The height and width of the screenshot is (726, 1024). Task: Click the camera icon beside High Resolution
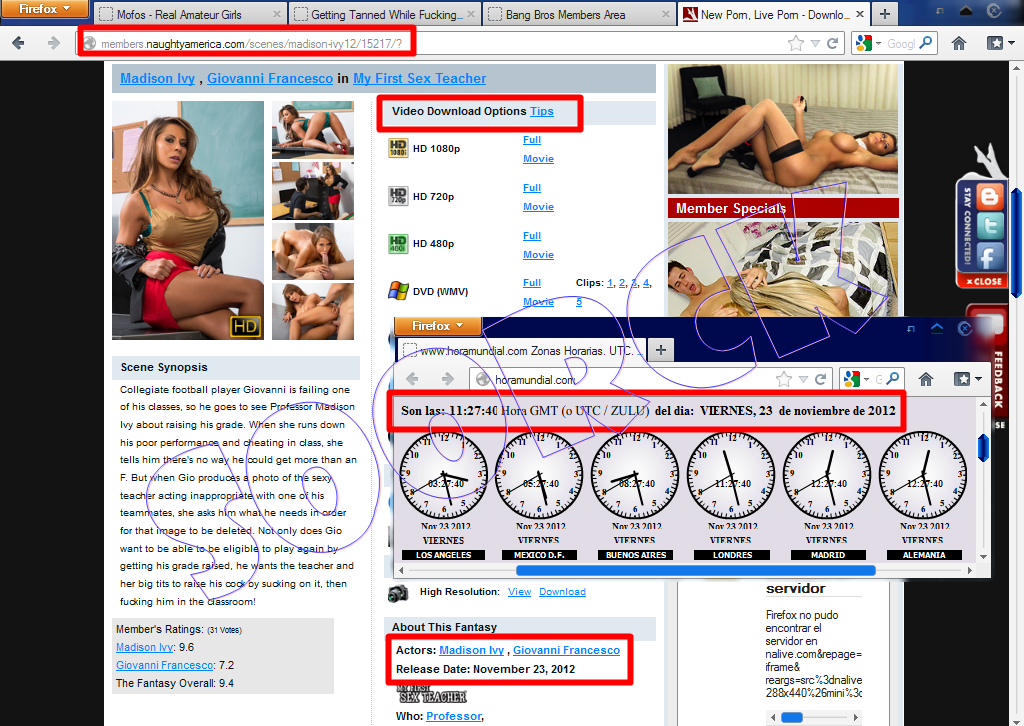[398, 593]
